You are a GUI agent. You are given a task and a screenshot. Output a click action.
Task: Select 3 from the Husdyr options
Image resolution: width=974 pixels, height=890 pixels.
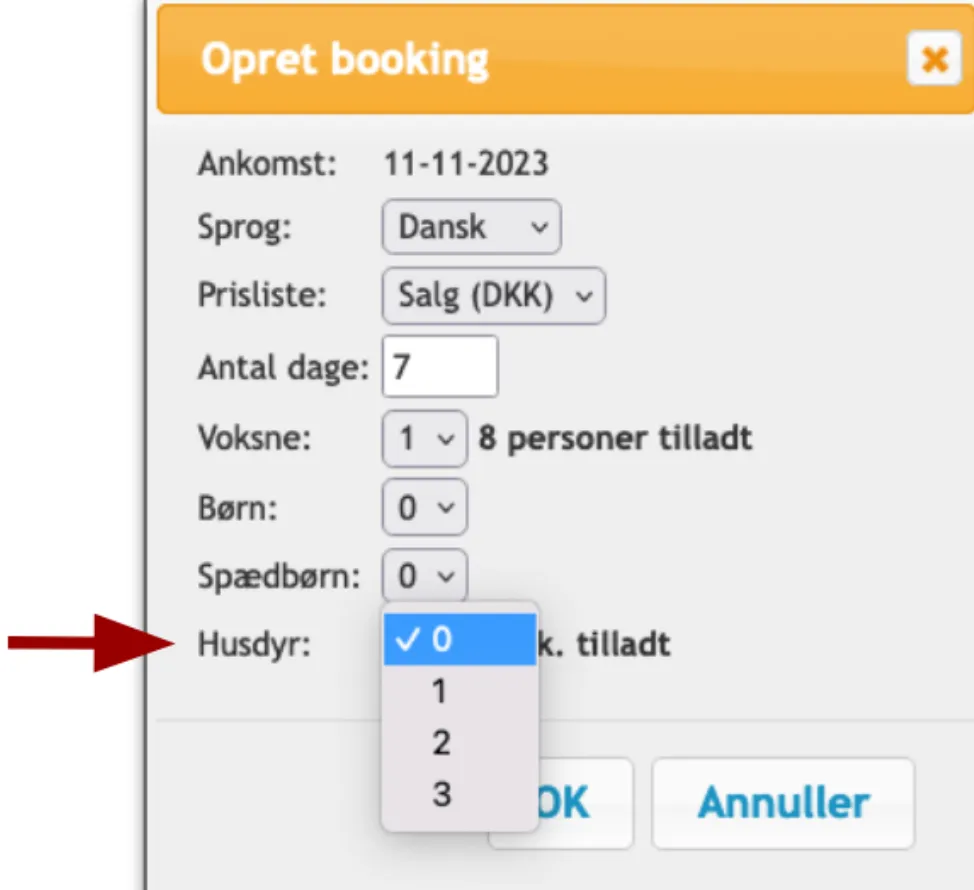pyautogui.click(x=460, y=795)
